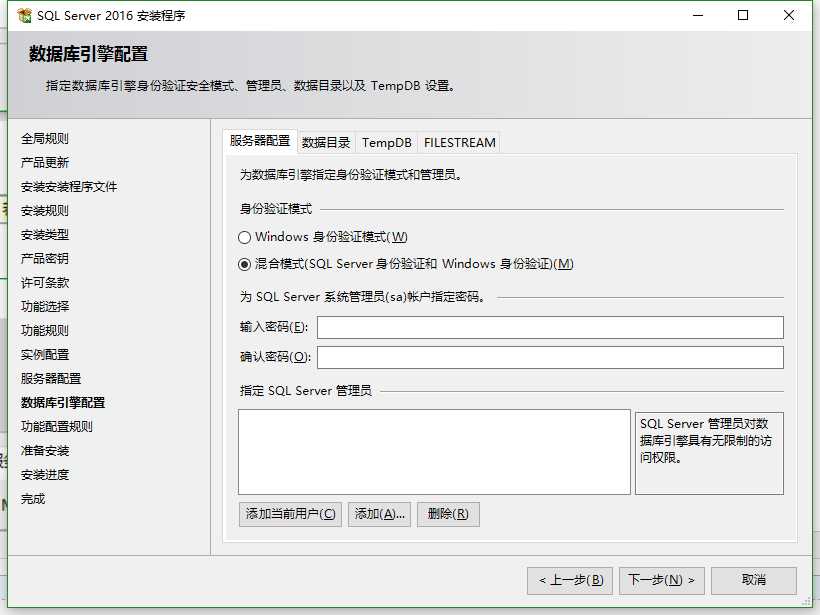The height and width of the screenshot is (615, 820).
Task: Click 完成 step in the sidebar
Action: click(x=33, y=499)
